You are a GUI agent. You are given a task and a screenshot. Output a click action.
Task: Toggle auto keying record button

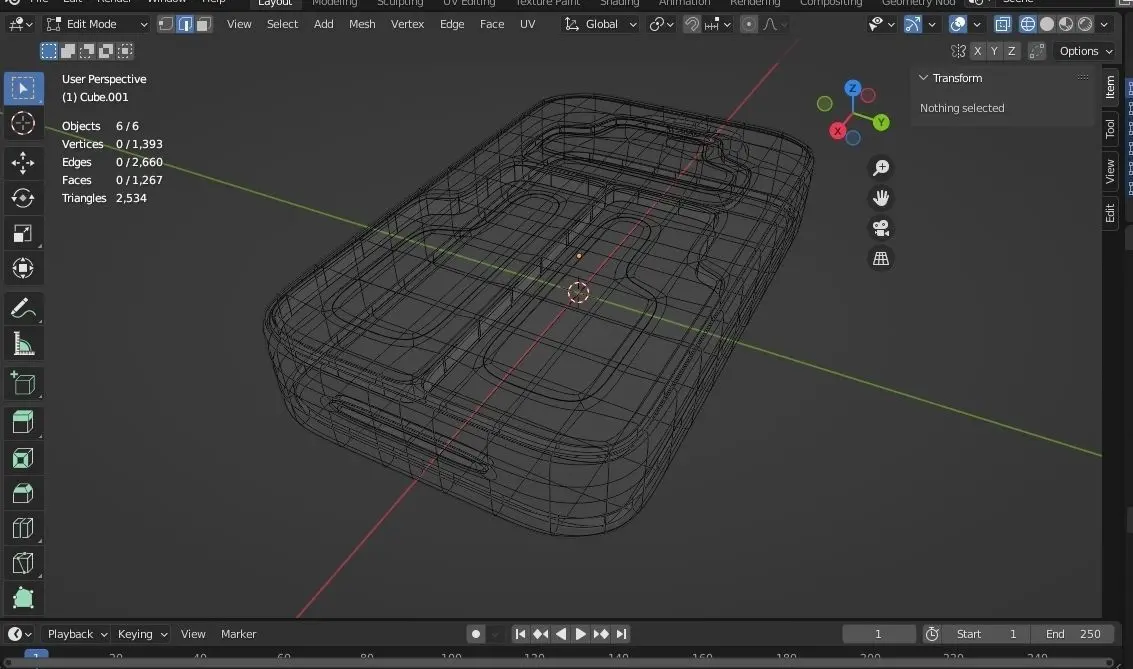[x=475, y=634]
